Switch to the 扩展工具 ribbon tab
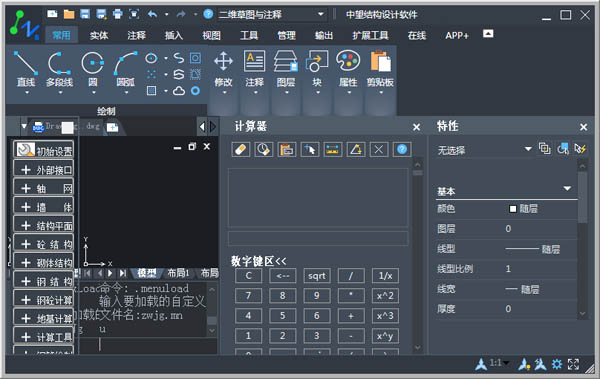 click(x=370, y=36)
